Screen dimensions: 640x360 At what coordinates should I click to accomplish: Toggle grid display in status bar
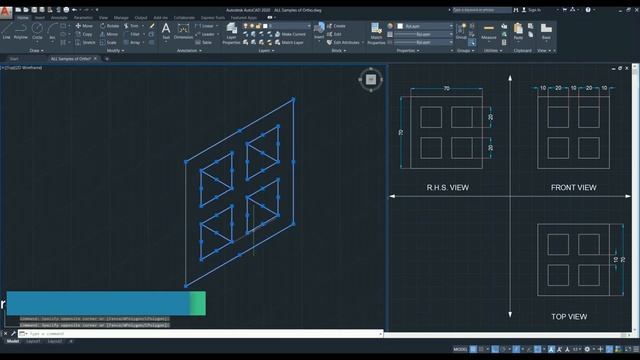473,349
